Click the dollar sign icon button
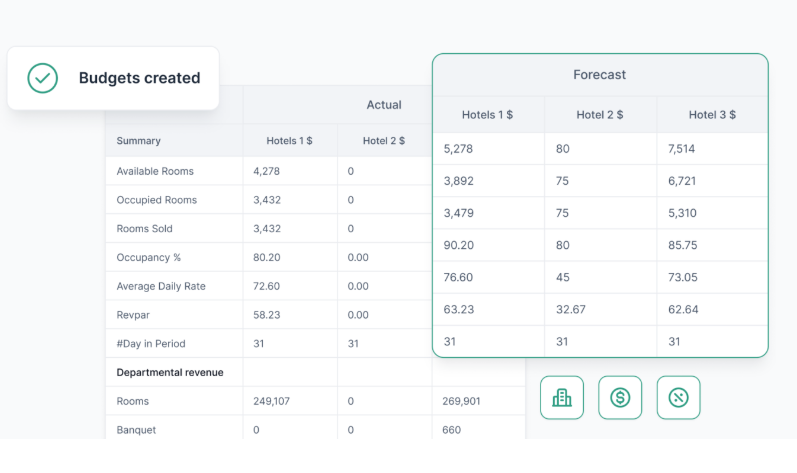Image resolution: width=797 pixels, height=473 pixels. click(x=620, y=398)
